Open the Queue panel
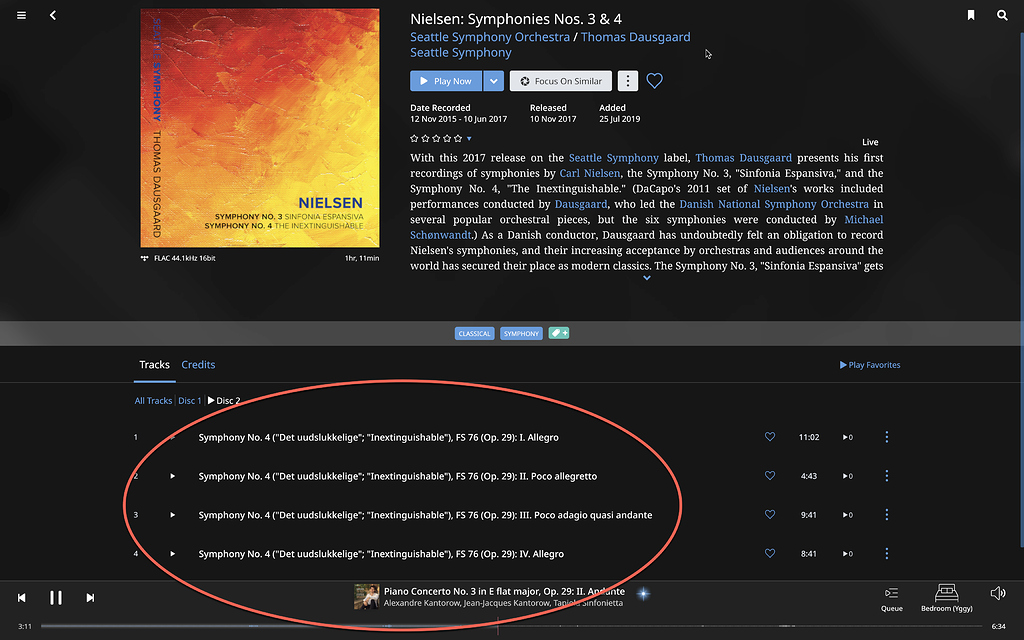1024x640 pixels. tap(891, 597)
